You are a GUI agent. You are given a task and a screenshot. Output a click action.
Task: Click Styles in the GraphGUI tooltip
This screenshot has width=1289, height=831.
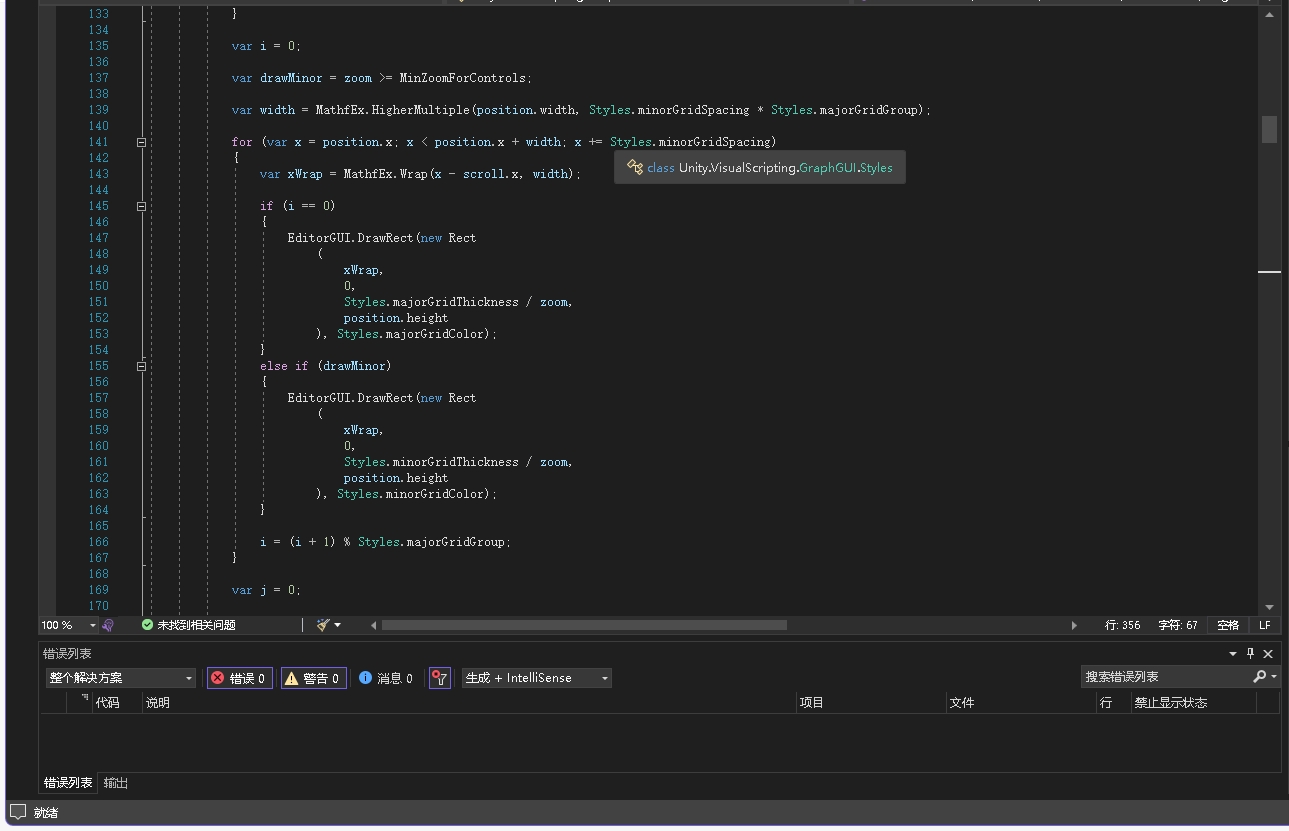(x=876, y=167)
